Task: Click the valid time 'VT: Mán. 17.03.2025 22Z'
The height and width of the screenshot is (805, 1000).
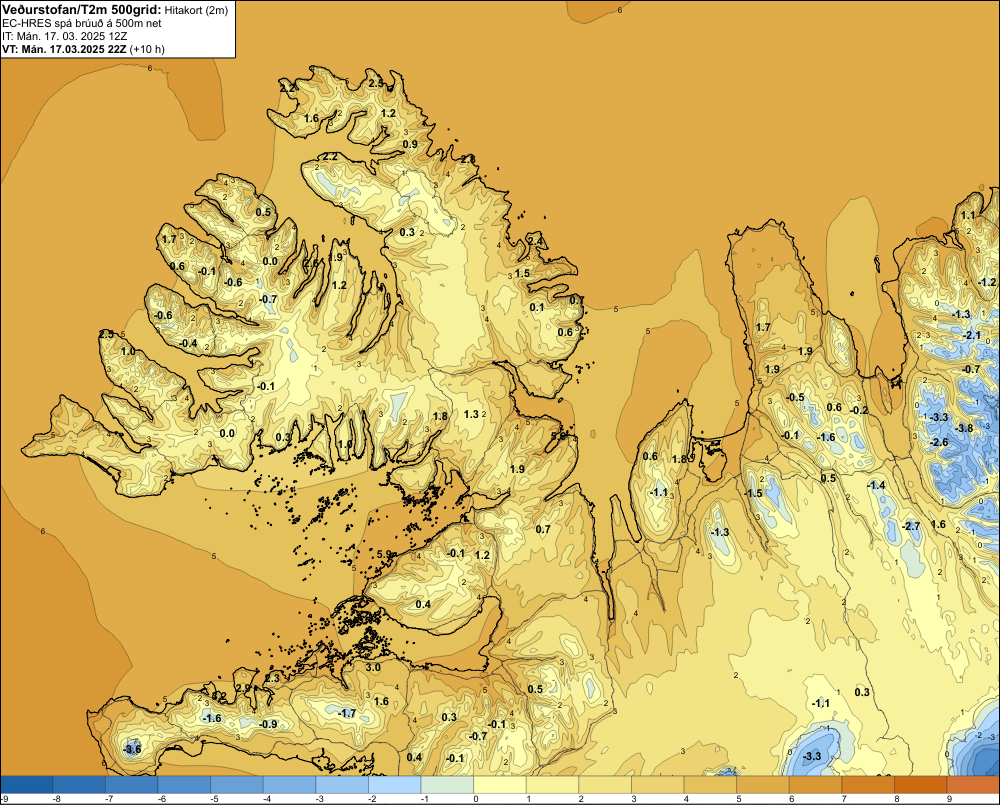Action: point(64,49)
